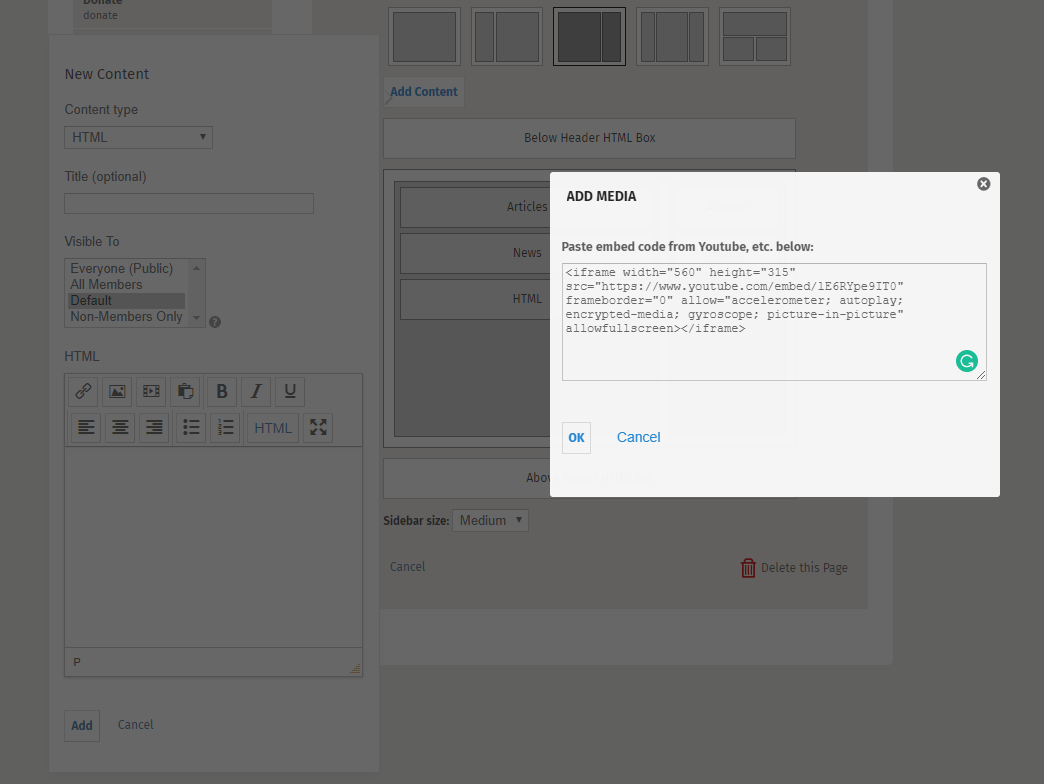Click Cancel in Add Media dialog

638,437
